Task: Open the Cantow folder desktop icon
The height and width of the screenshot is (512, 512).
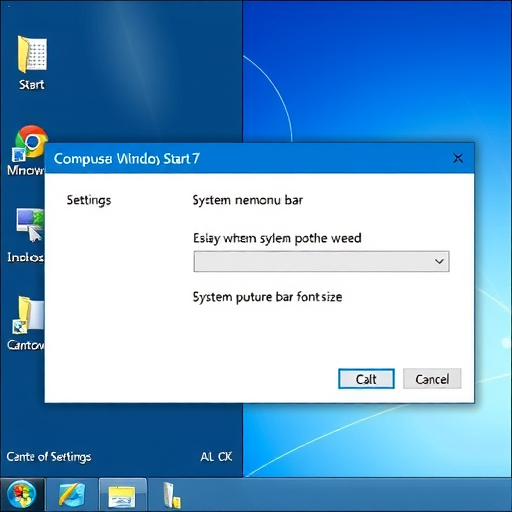Action: [x=28, y=315]
